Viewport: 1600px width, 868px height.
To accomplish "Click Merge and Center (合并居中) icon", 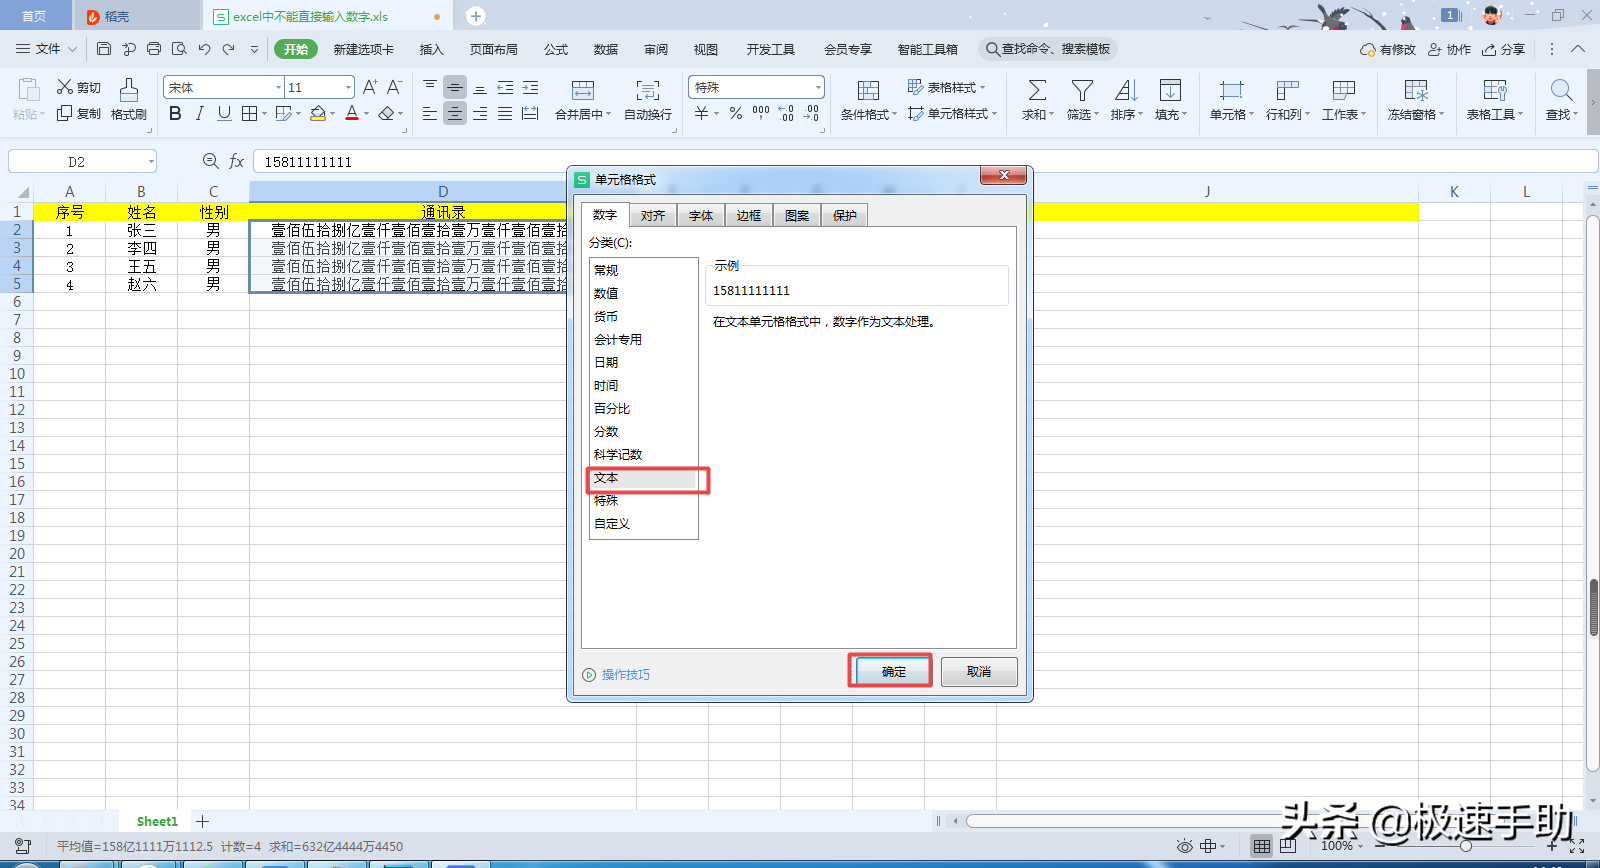I will tap(583, 99).
